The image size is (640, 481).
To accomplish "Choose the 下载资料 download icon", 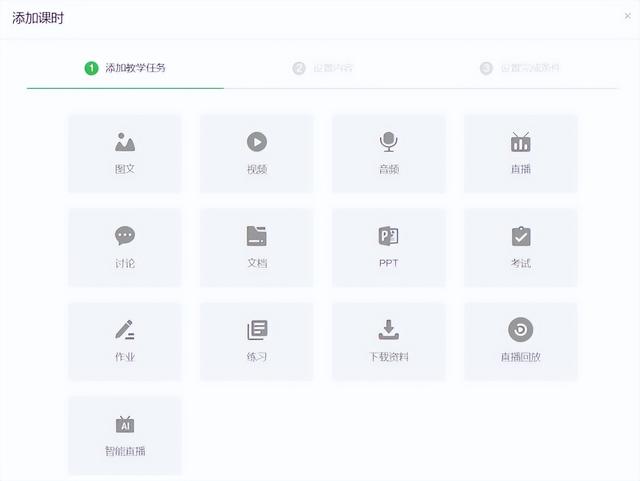I will tap(389, 330).
